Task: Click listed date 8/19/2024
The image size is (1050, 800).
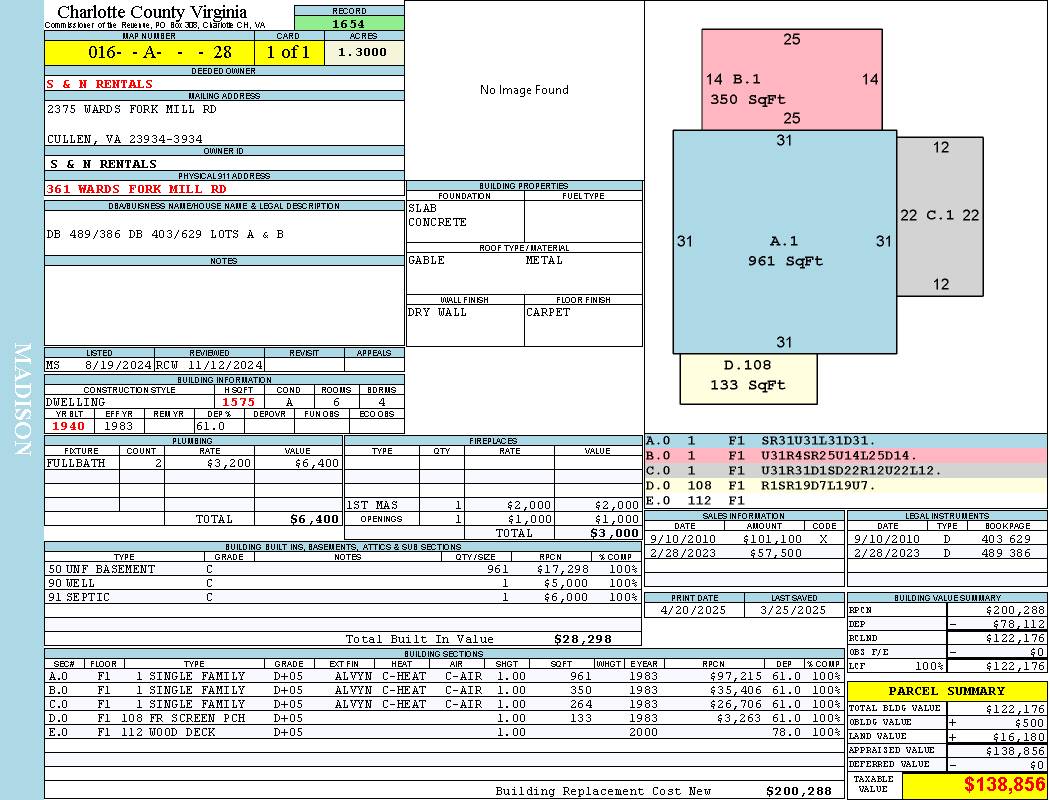Action: coord(118,366)
